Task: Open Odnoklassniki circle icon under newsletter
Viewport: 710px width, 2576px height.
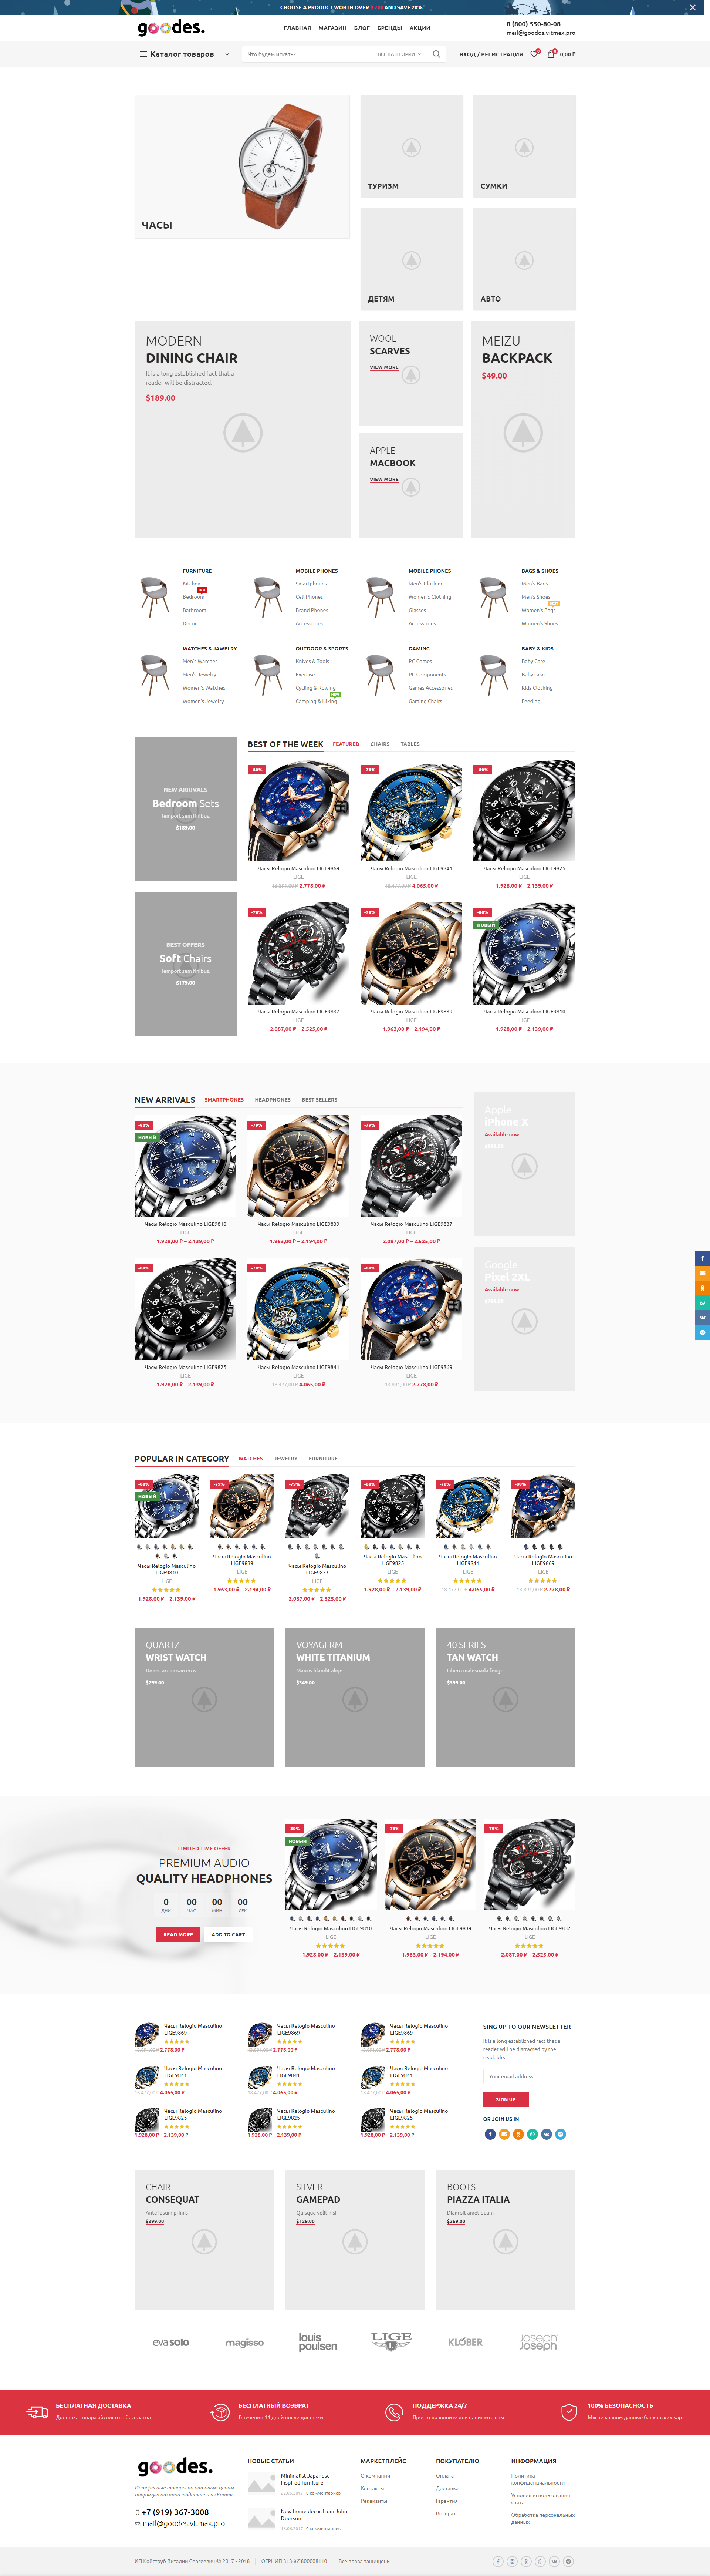Action: [518, 2134]
